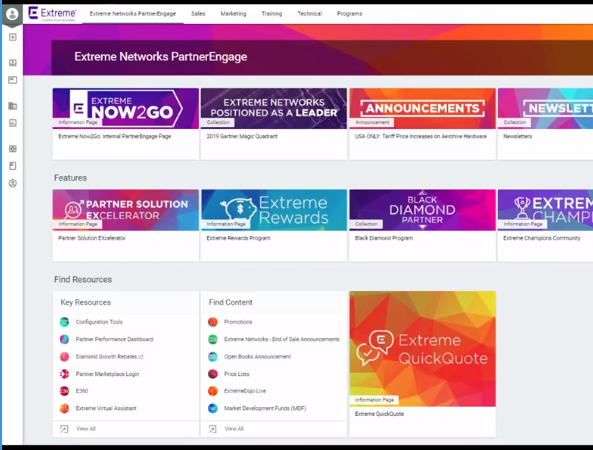Click the Key Resources View All arrow icon
Image resolution: width=593 pixels, height=450 pixels.
[x=64, y=429]
